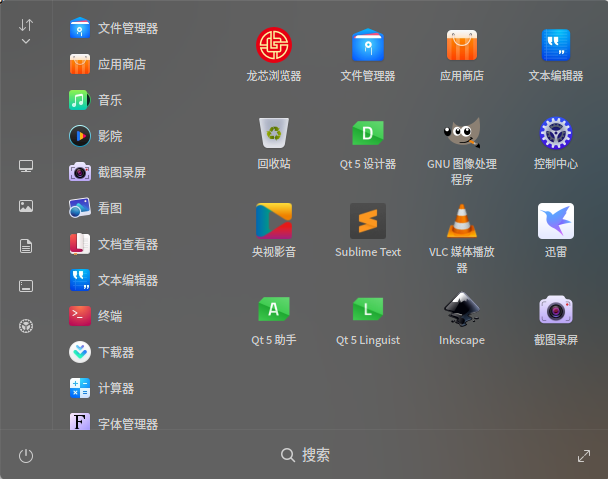Open the 回收站 trash
This screenshot has width=608, height=479.
coord(274,143)
